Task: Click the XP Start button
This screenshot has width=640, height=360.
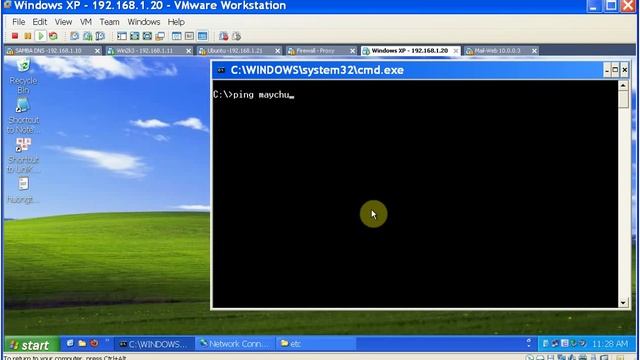Action: point(33,345)
